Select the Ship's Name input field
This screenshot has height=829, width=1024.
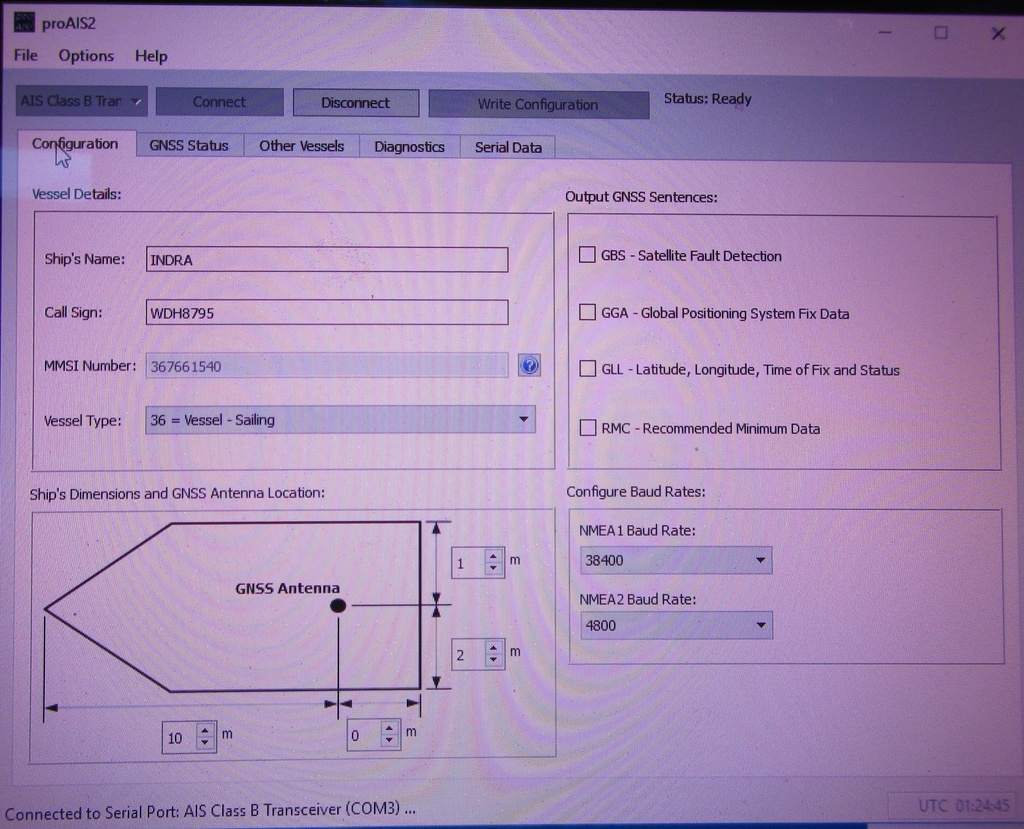(x=326, y=259)
